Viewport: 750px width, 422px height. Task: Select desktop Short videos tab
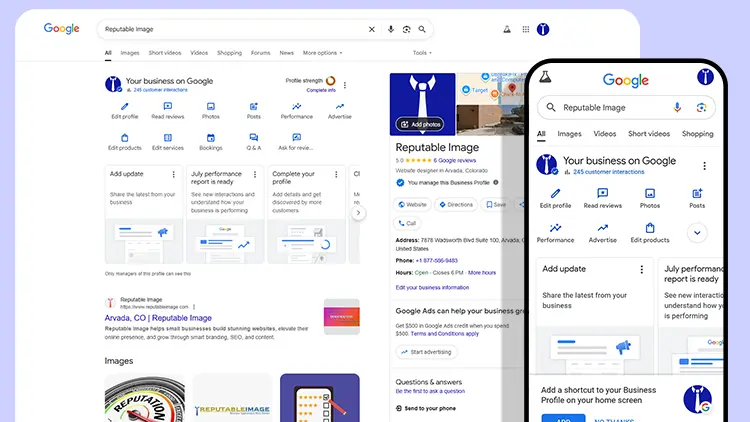(x=165, y=53)
